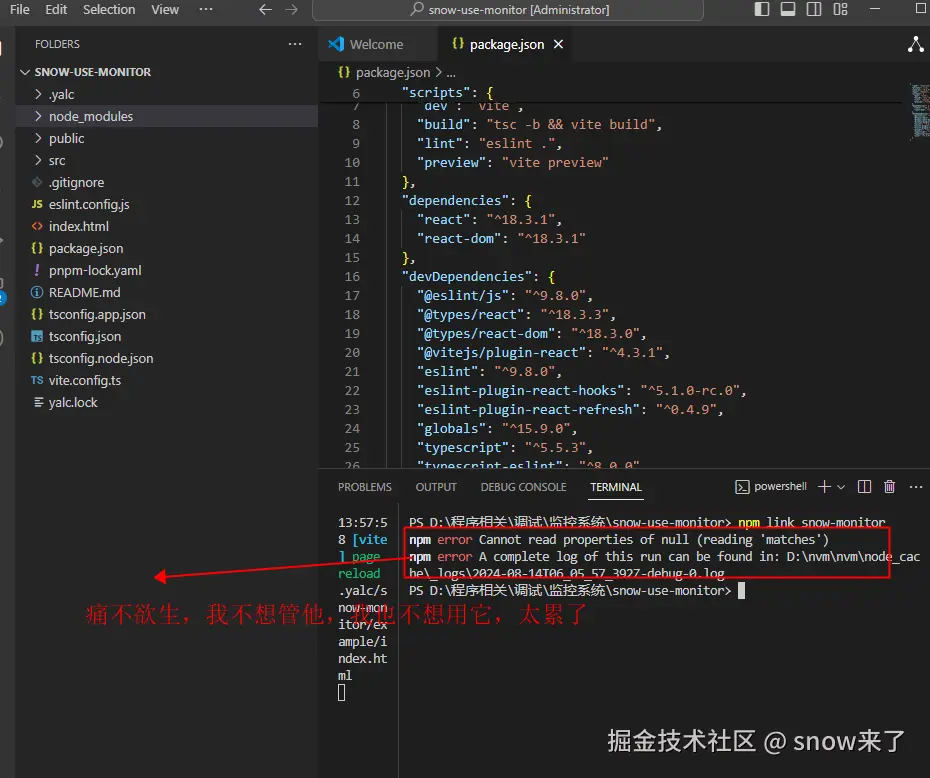Click the "devDependencies" key on line 16

tap(470, 276)
